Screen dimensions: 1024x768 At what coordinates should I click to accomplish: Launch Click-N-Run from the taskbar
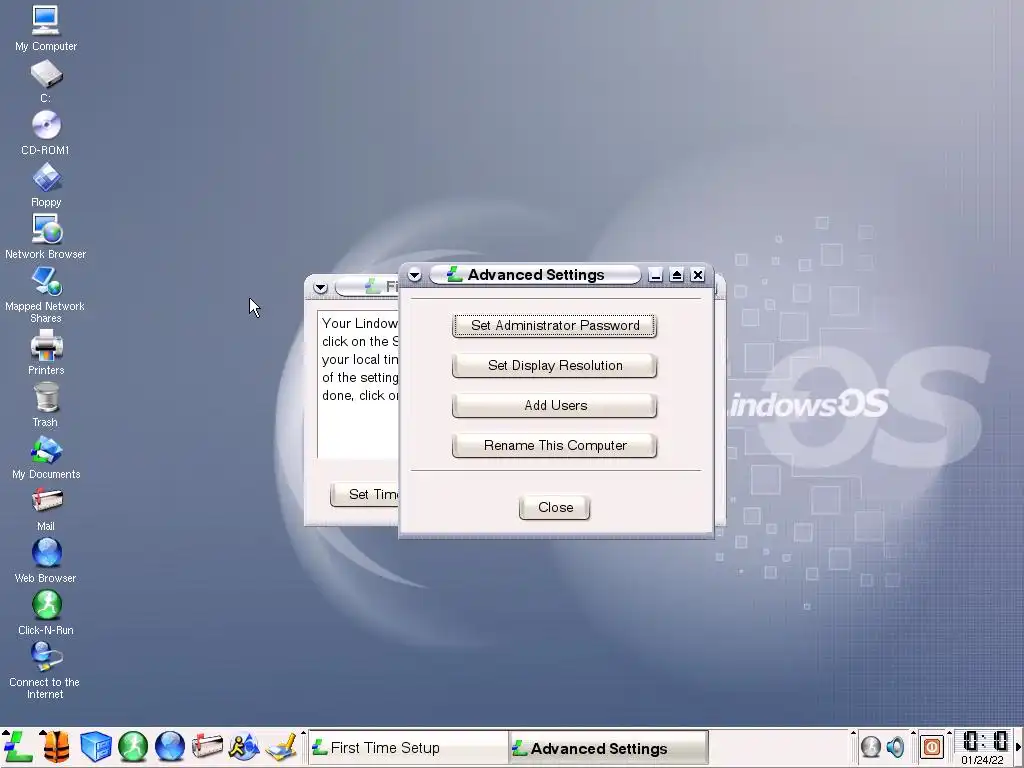(x=133, y=747)
